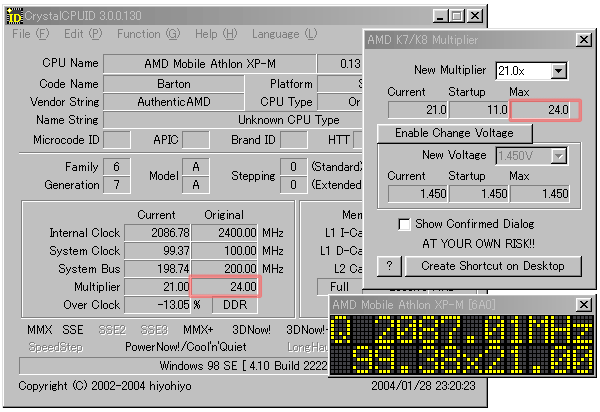Image resolution: width=600 pixels, height=412 pixels.
Task: Click Create Shortcut on Desktop button
Action: tap(493, 265)
